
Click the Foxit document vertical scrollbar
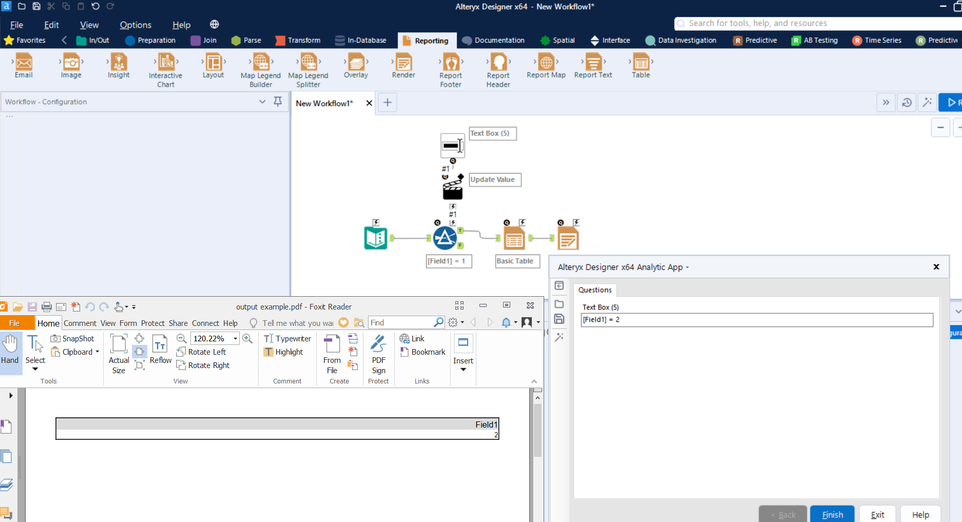pyautogui.click(x=537, y=429)
